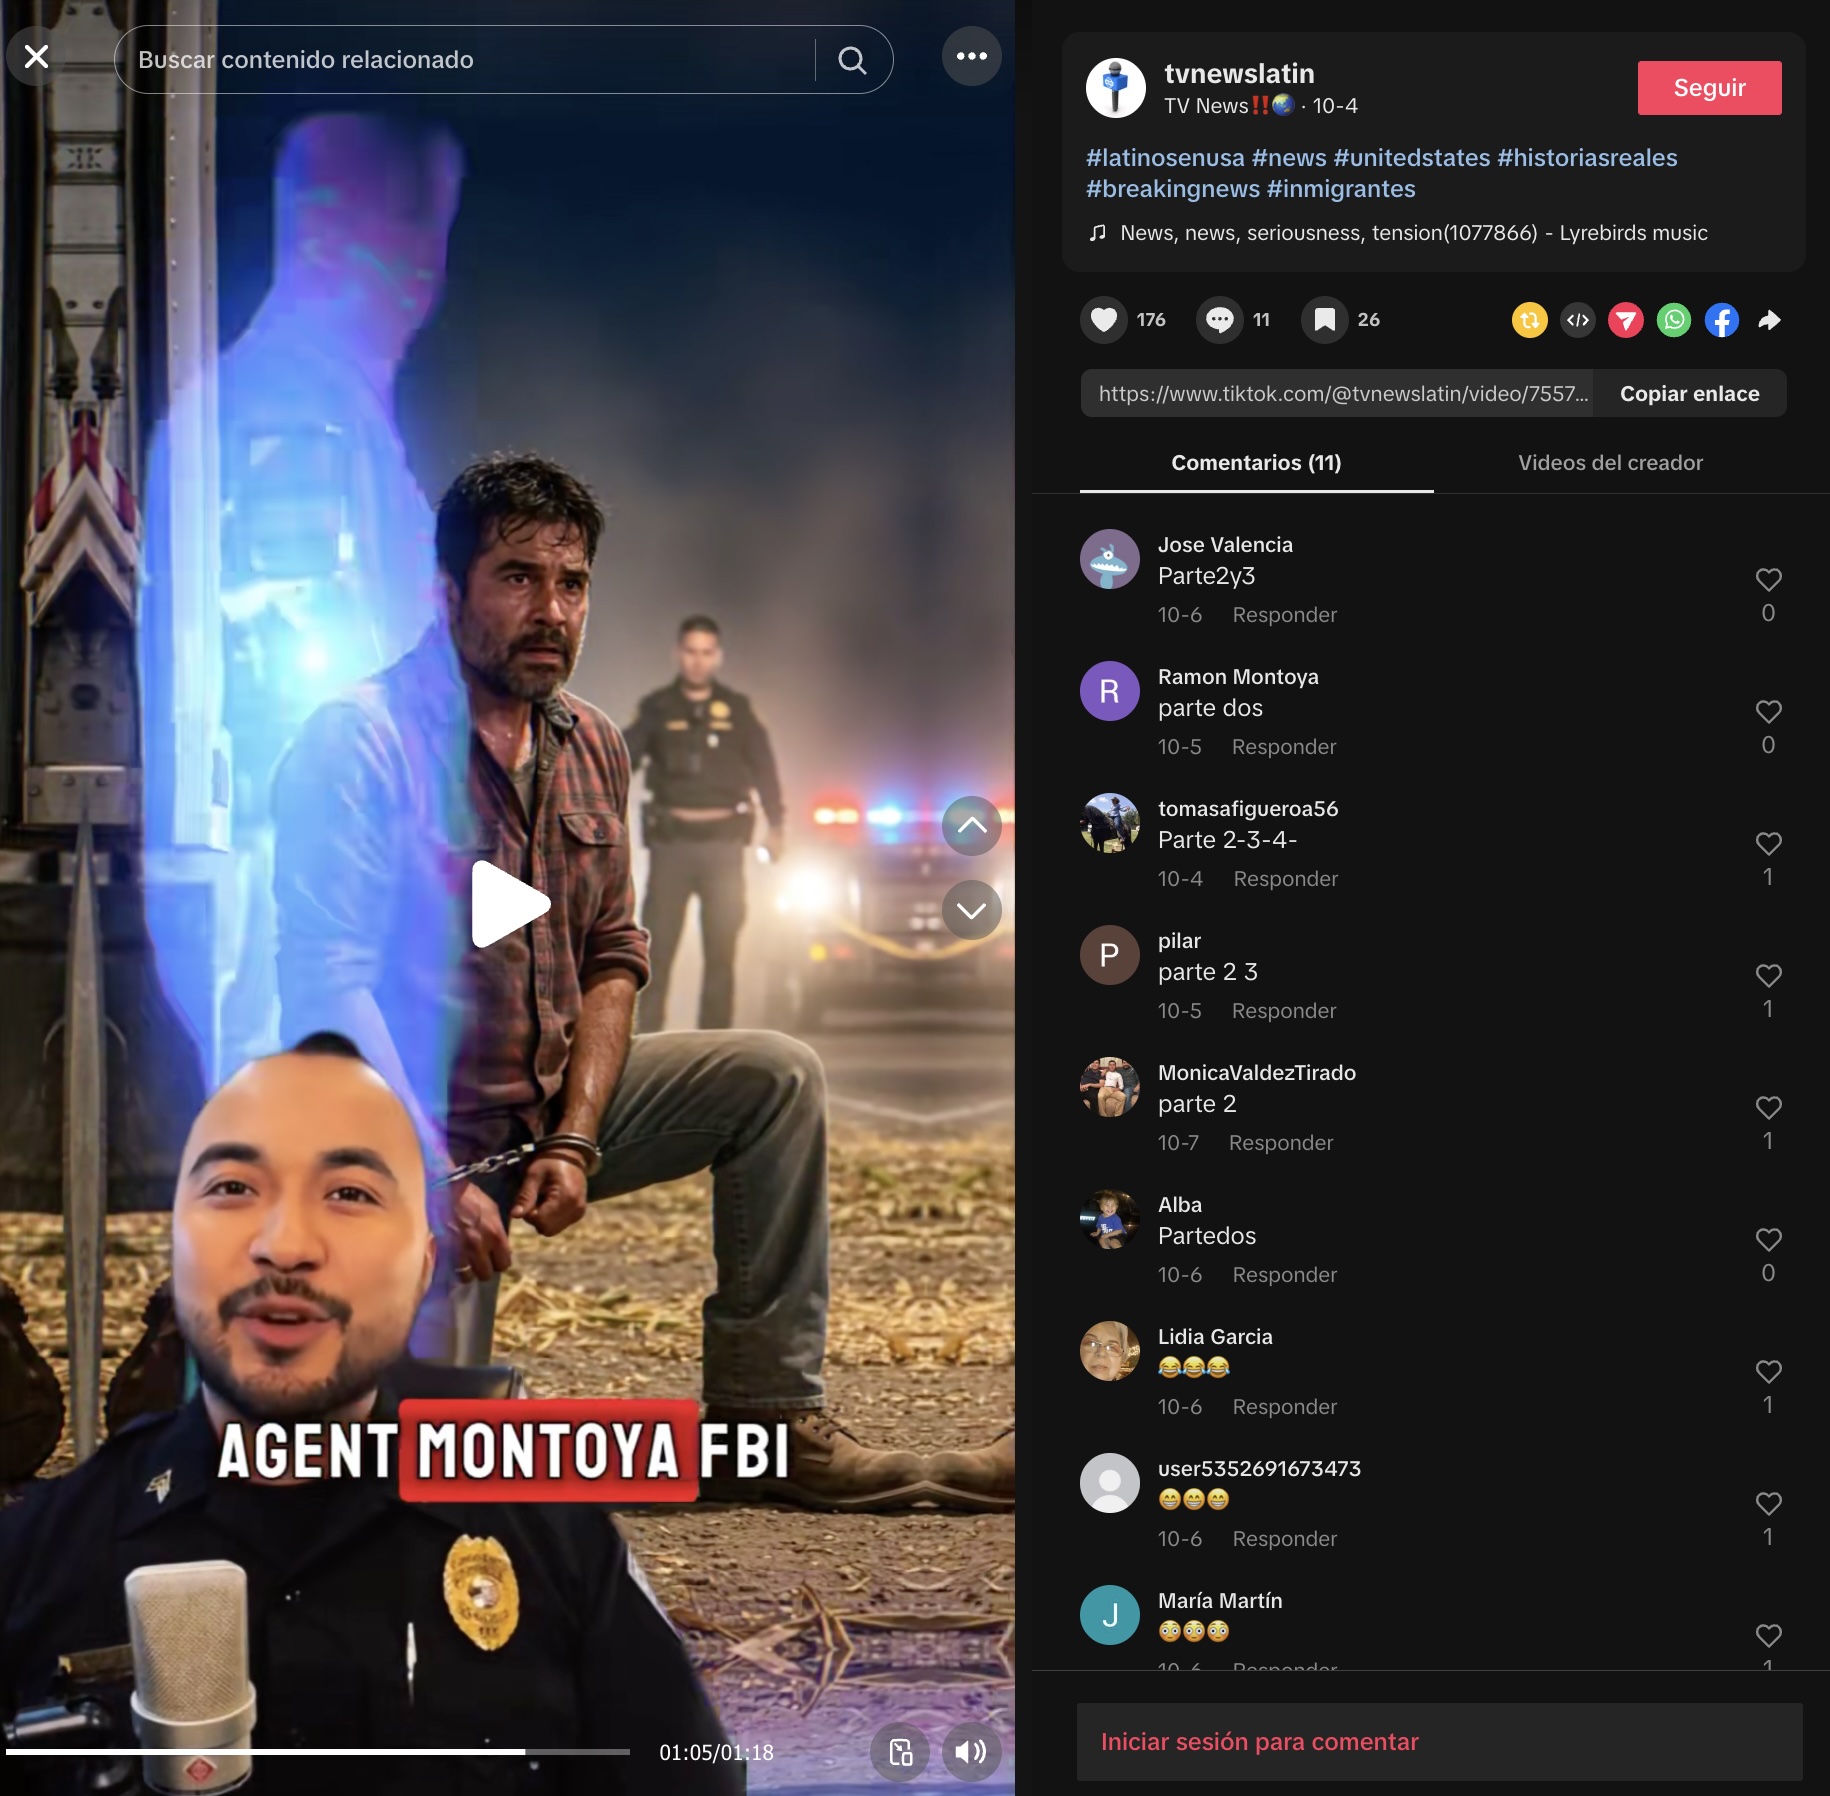Click the Buscar contenido relacionado search field
This screenshot has width=1830, height=1796.
pos(470,60)
